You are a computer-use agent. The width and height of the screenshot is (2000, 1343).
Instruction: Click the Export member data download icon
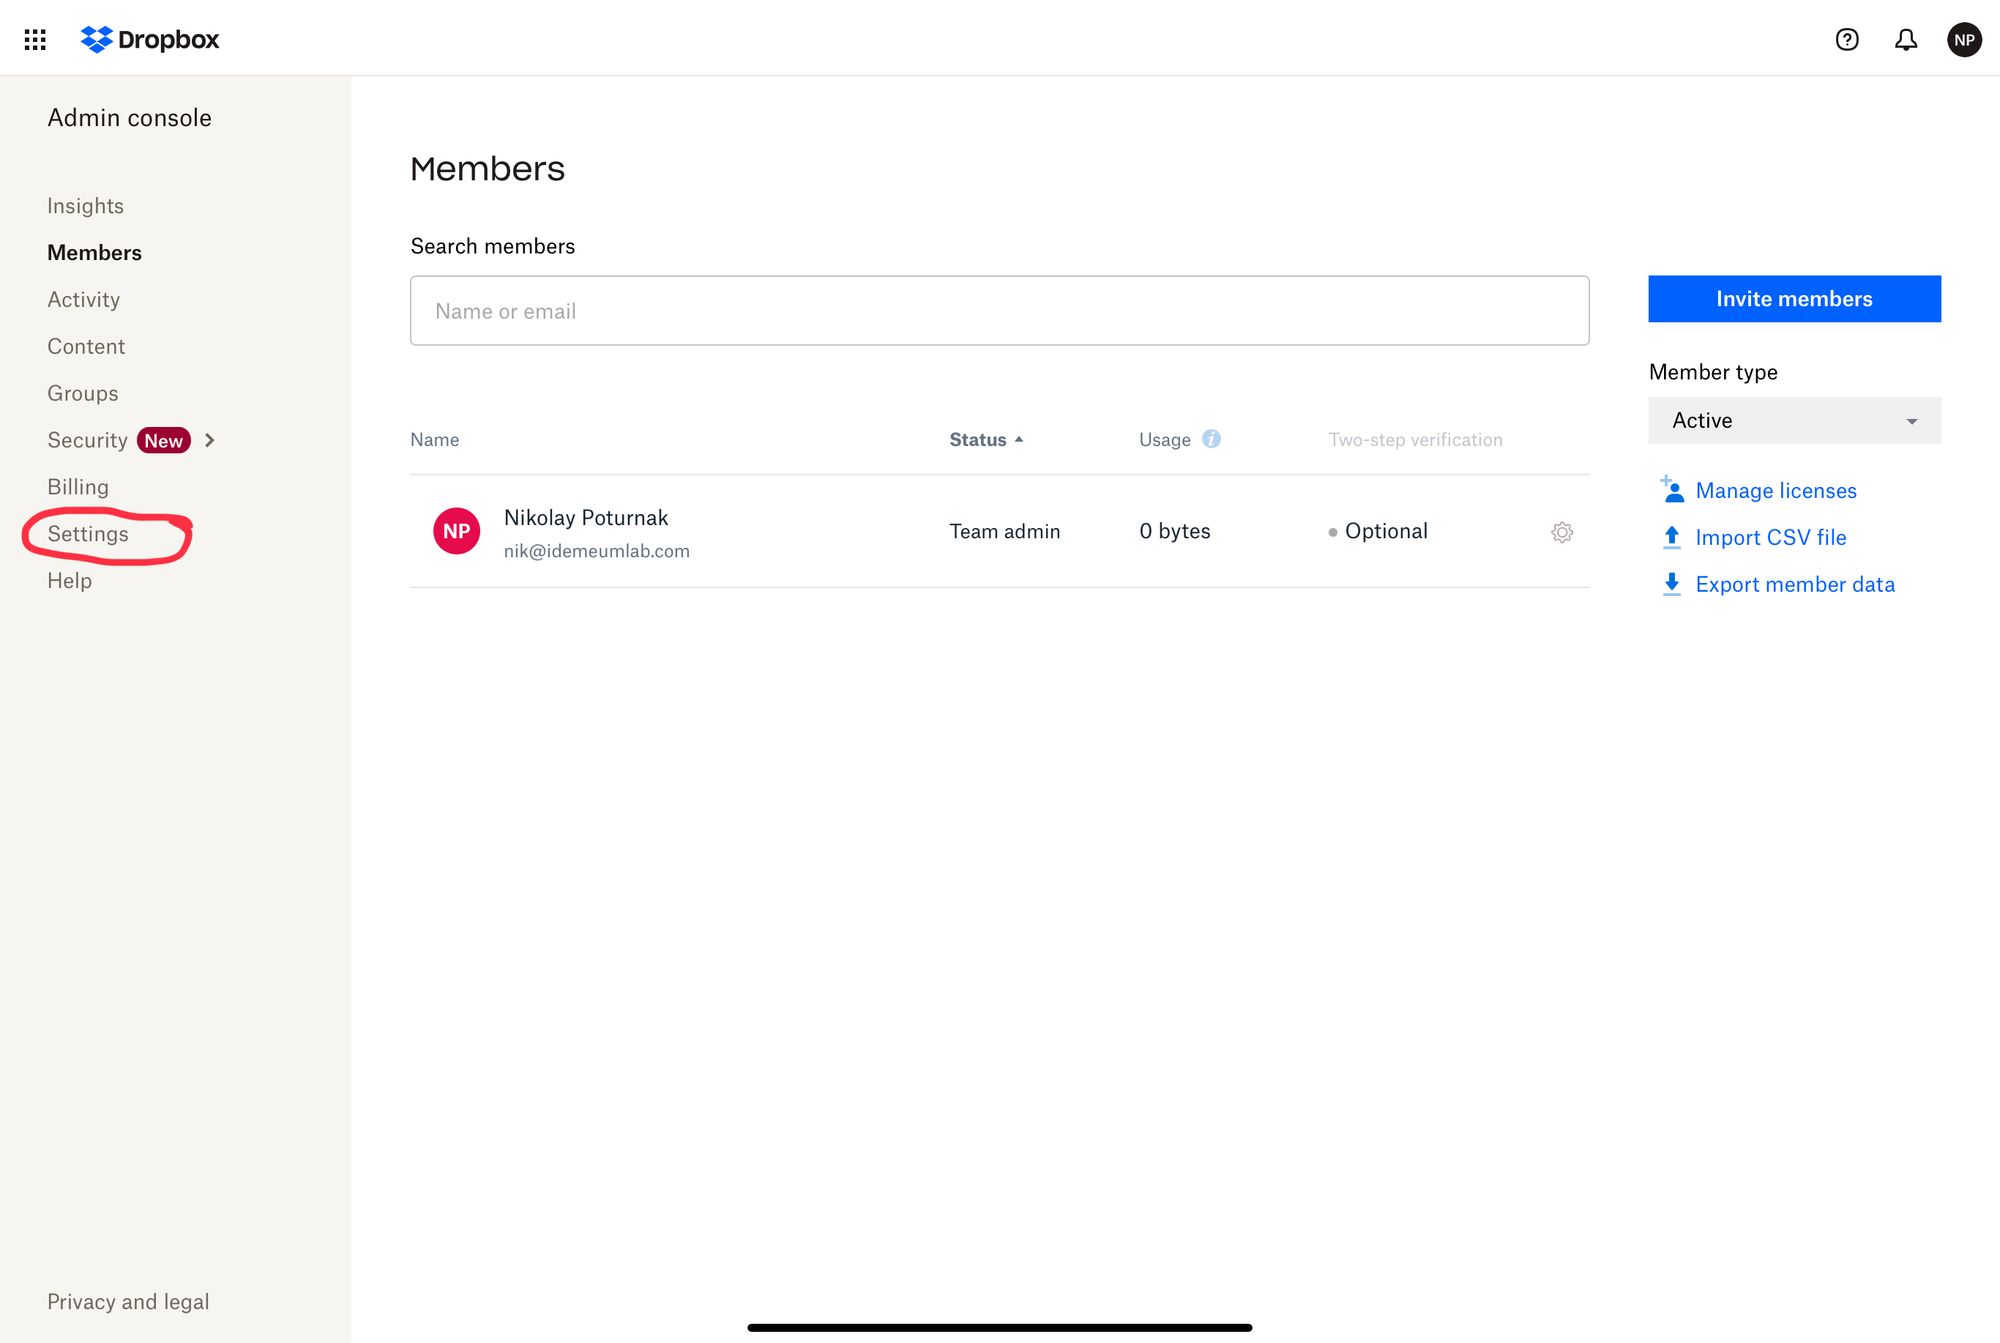click(1671, 584)
